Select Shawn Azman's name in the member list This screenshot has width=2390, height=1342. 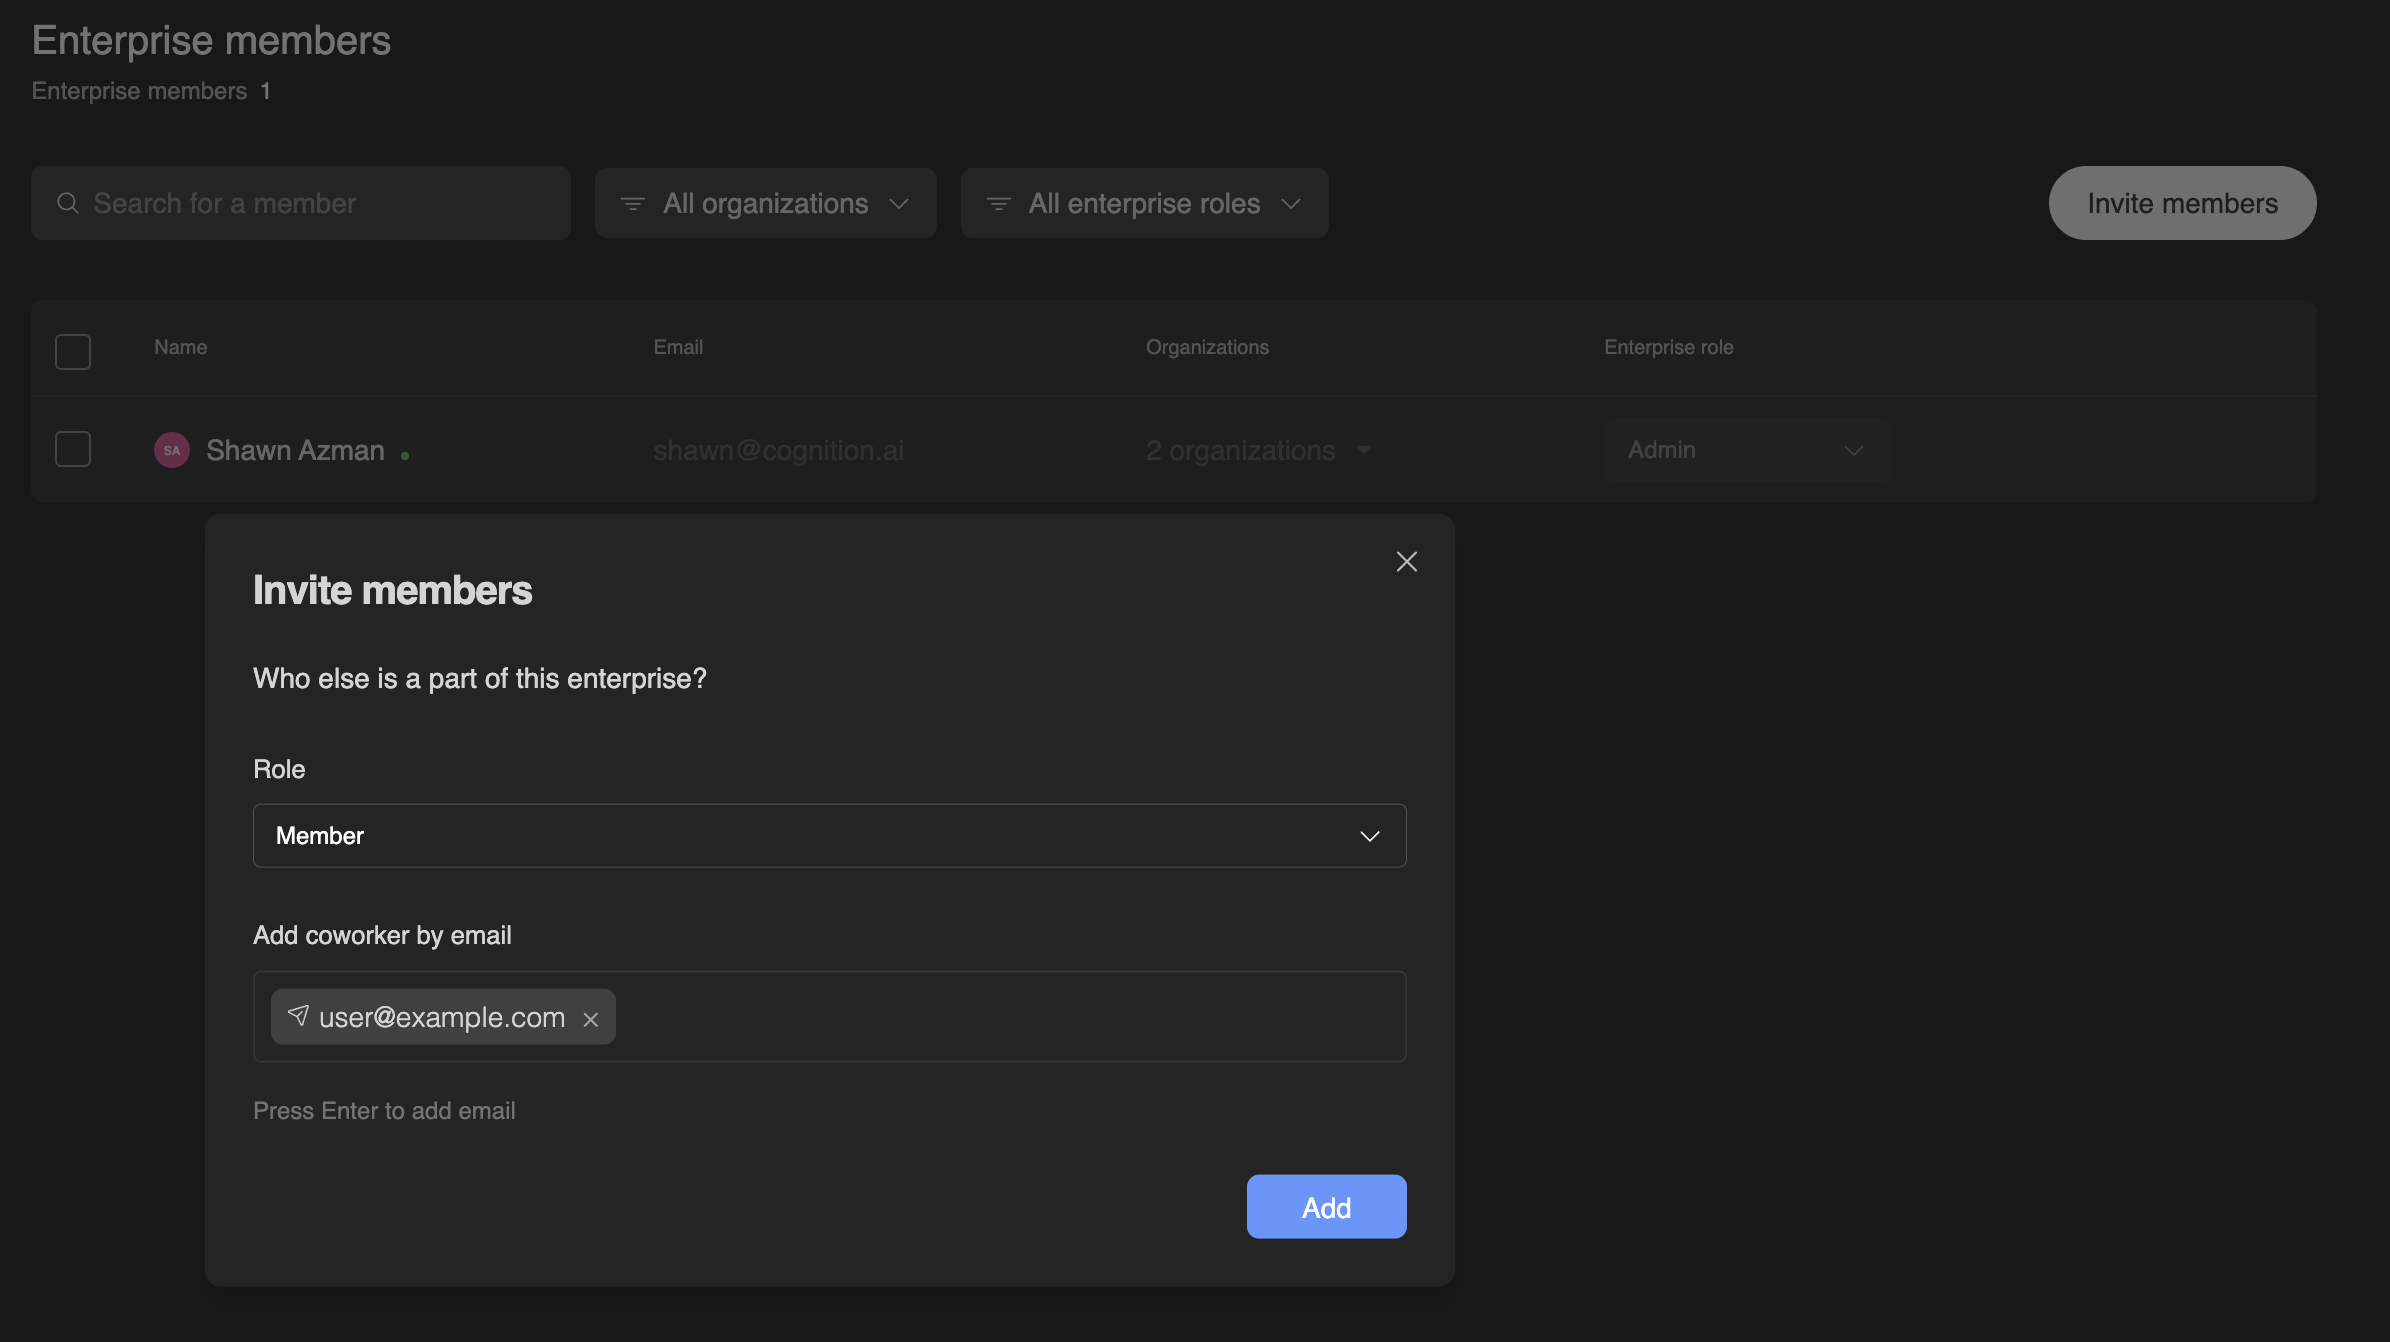pyautogui.click(x=294, y=450)
